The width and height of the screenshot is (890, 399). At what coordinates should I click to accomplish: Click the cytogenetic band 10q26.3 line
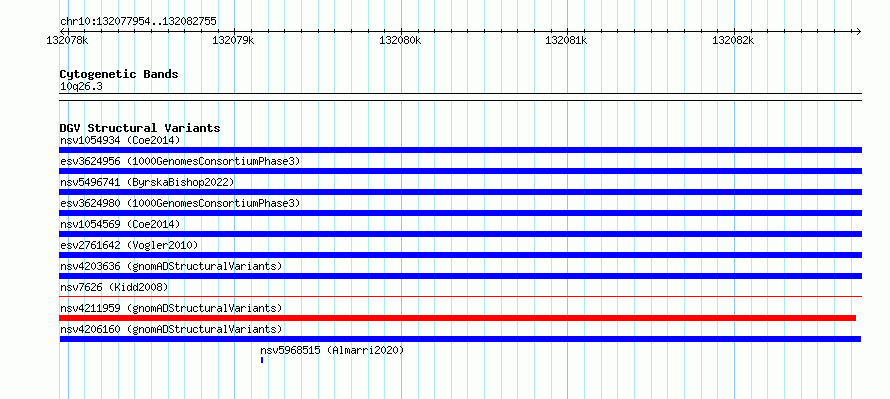(460, 97)
